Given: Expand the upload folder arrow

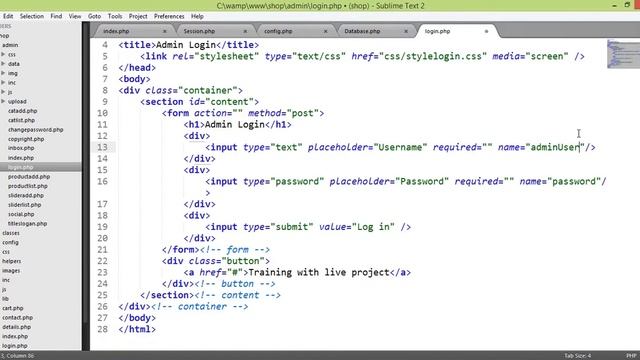Looking at the screenshot, I should coord(3,101).
